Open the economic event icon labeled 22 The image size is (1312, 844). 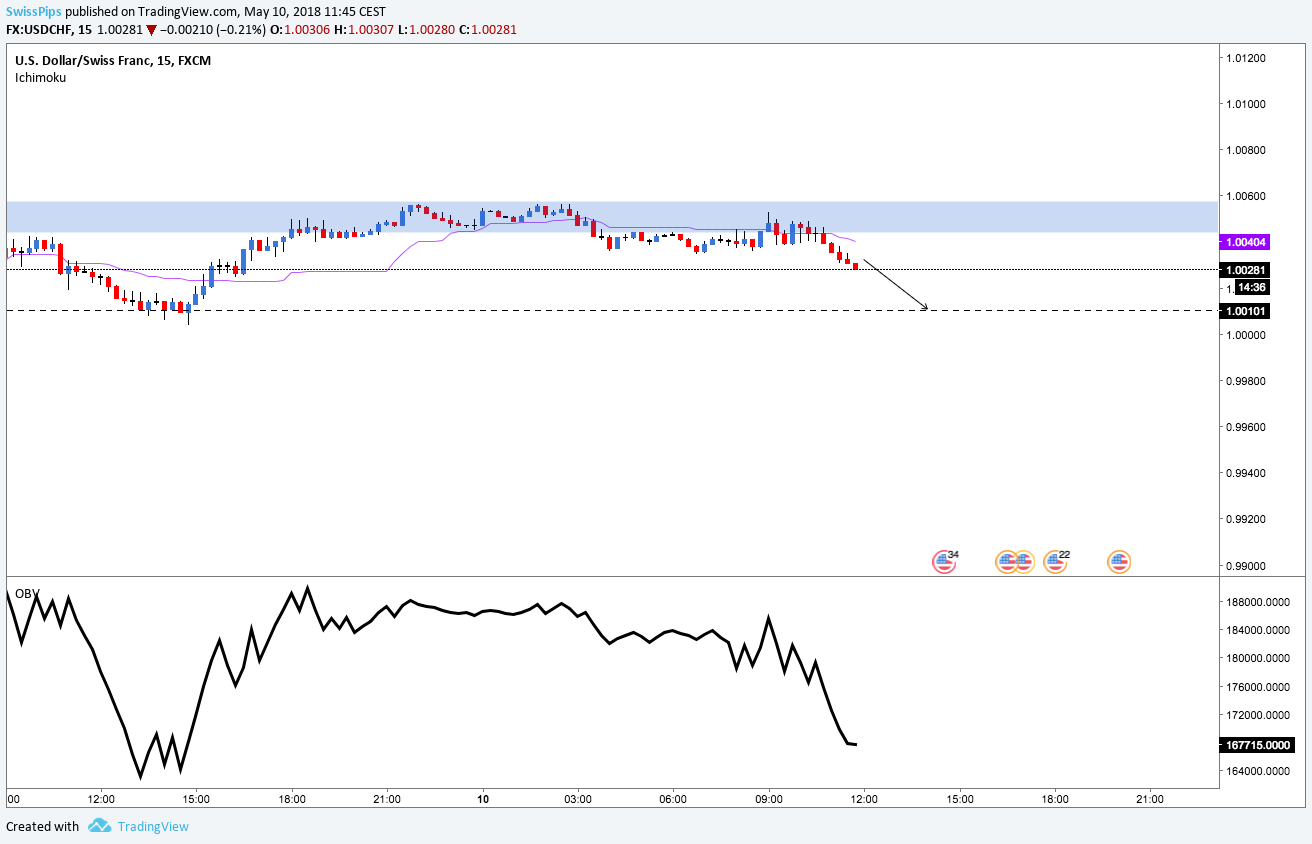click(x=1055, y=562)
